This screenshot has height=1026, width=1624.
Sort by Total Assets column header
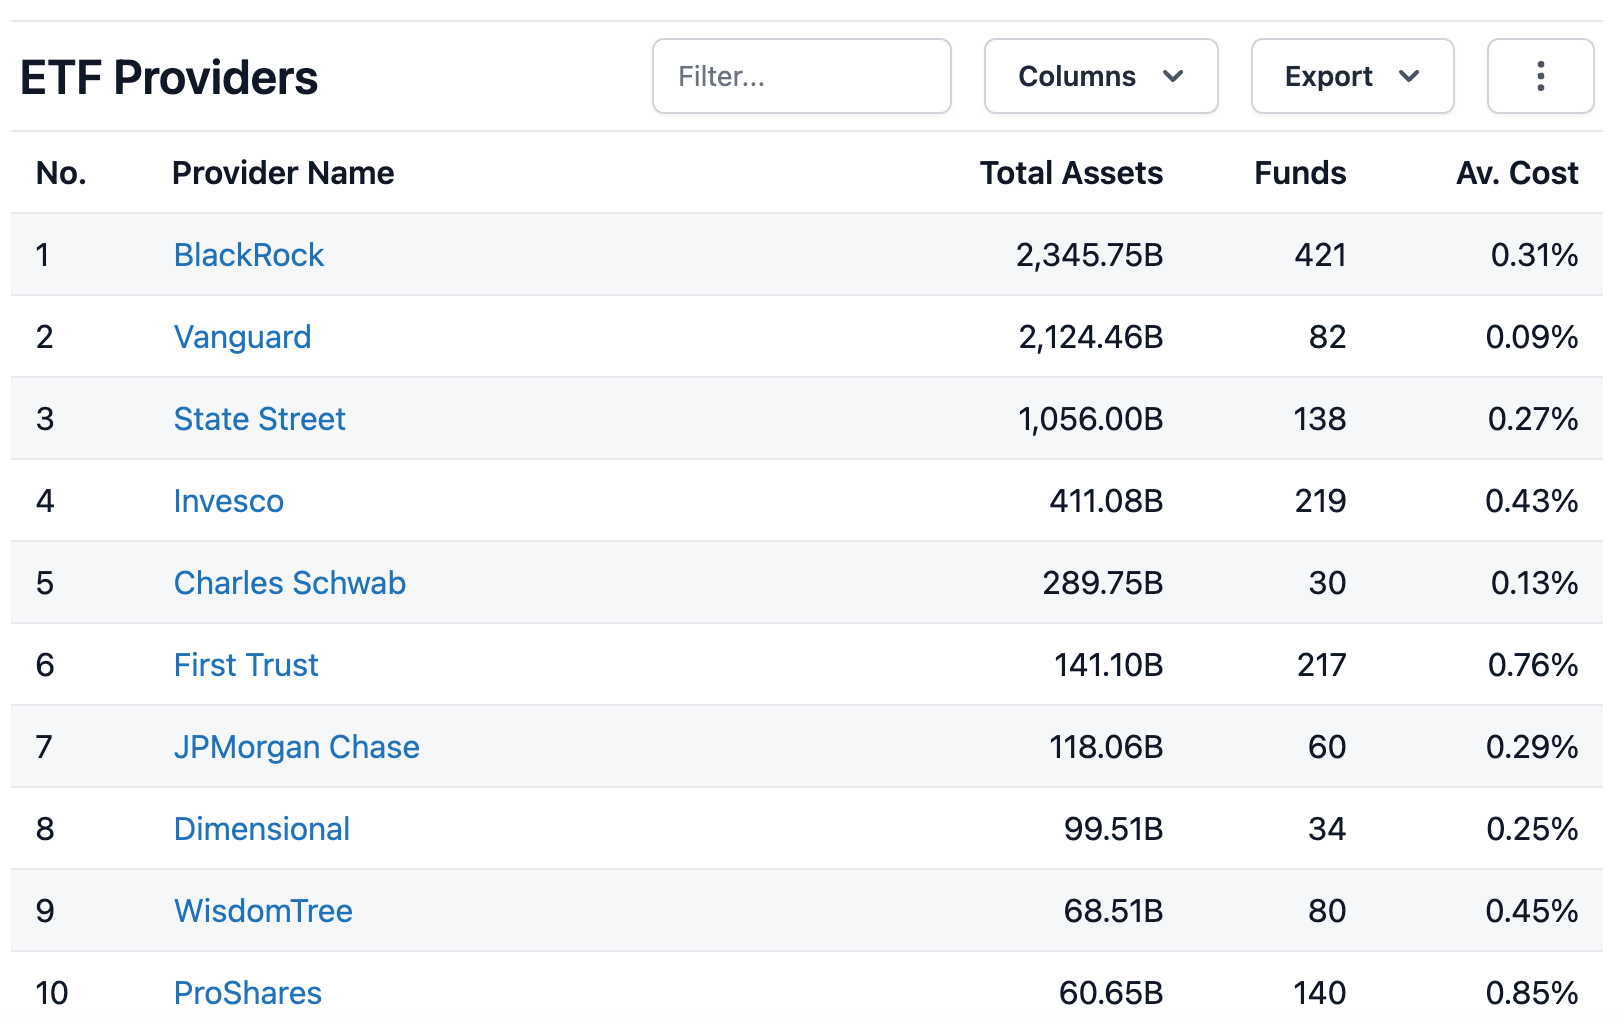[1071, 173]
